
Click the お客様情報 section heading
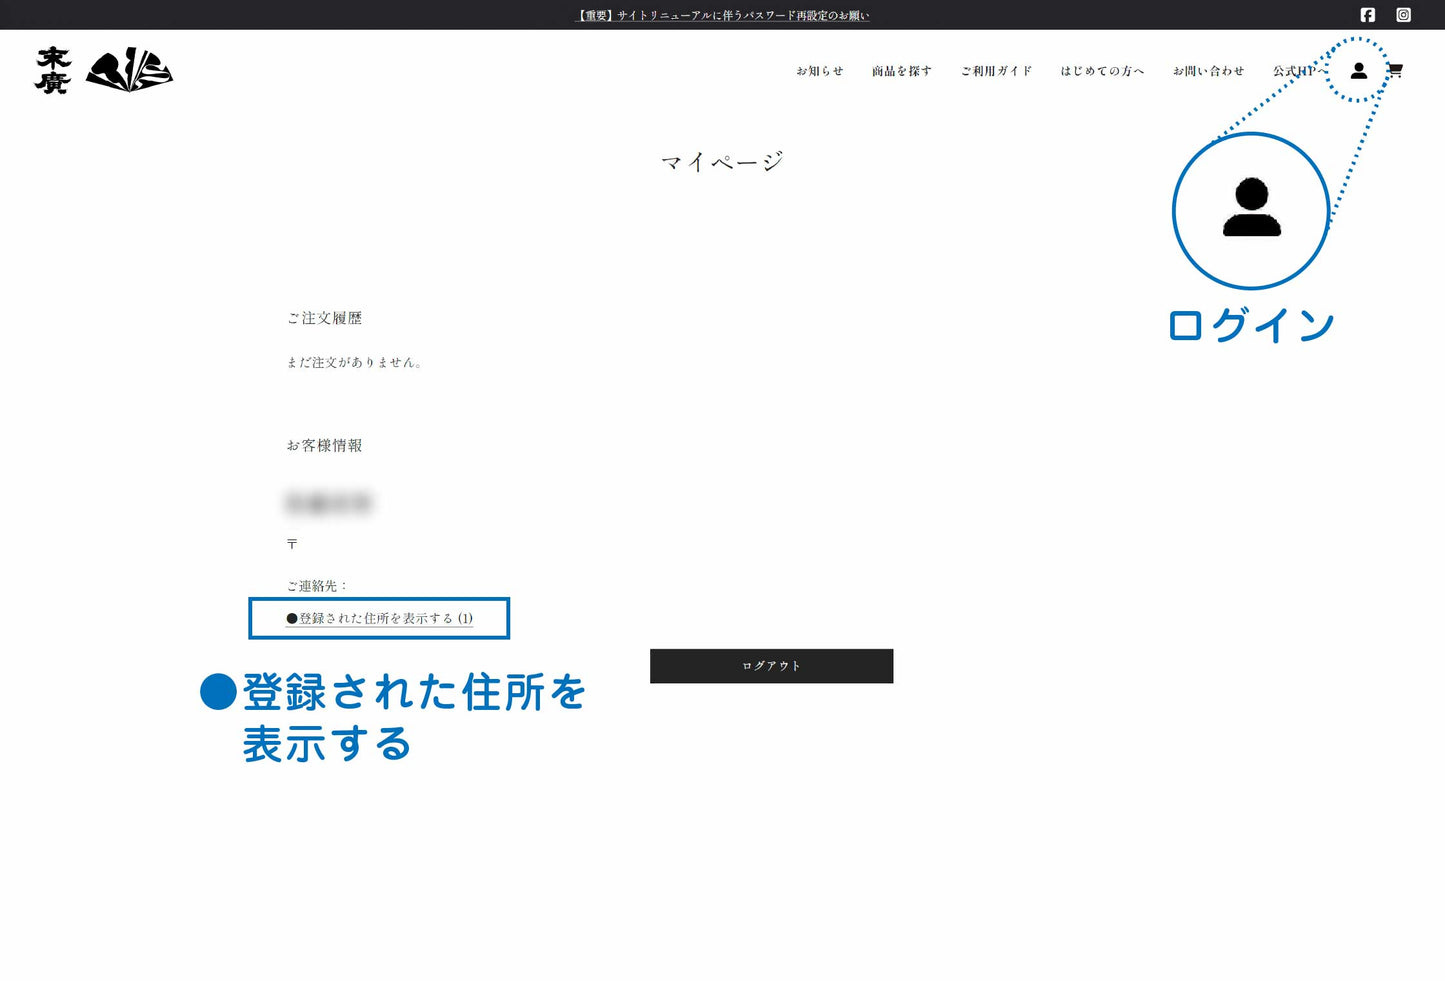[x=324, y=446]
